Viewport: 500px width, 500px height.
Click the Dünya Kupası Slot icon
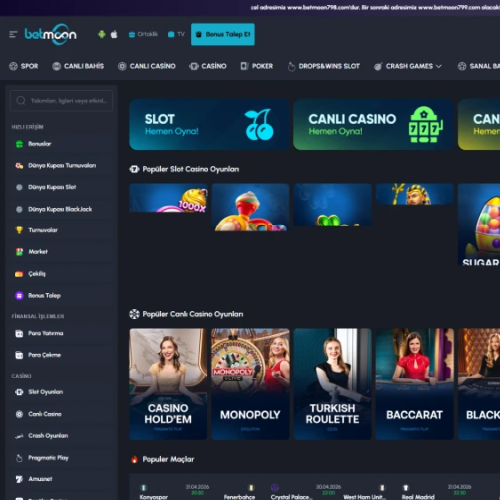pos(19,187)
